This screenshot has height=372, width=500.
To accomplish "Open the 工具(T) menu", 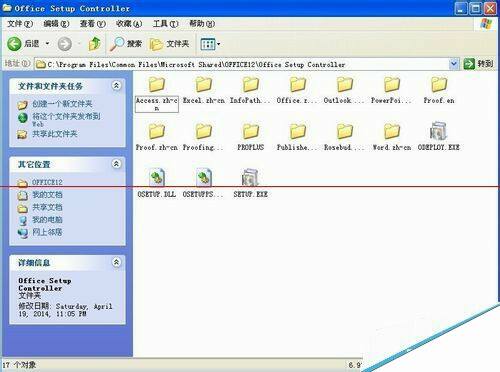I will pyautogui.click(x=166, y=24).
